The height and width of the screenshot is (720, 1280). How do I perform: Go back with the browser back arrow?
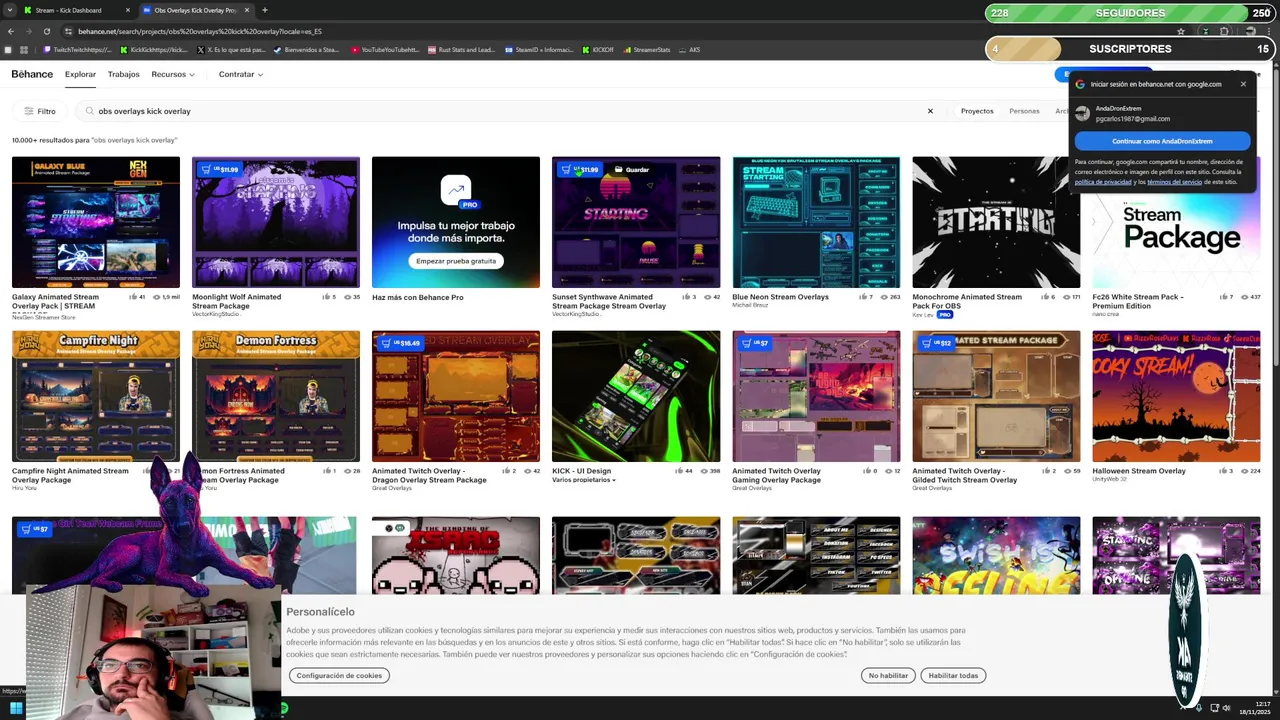[x=12, y=31]
